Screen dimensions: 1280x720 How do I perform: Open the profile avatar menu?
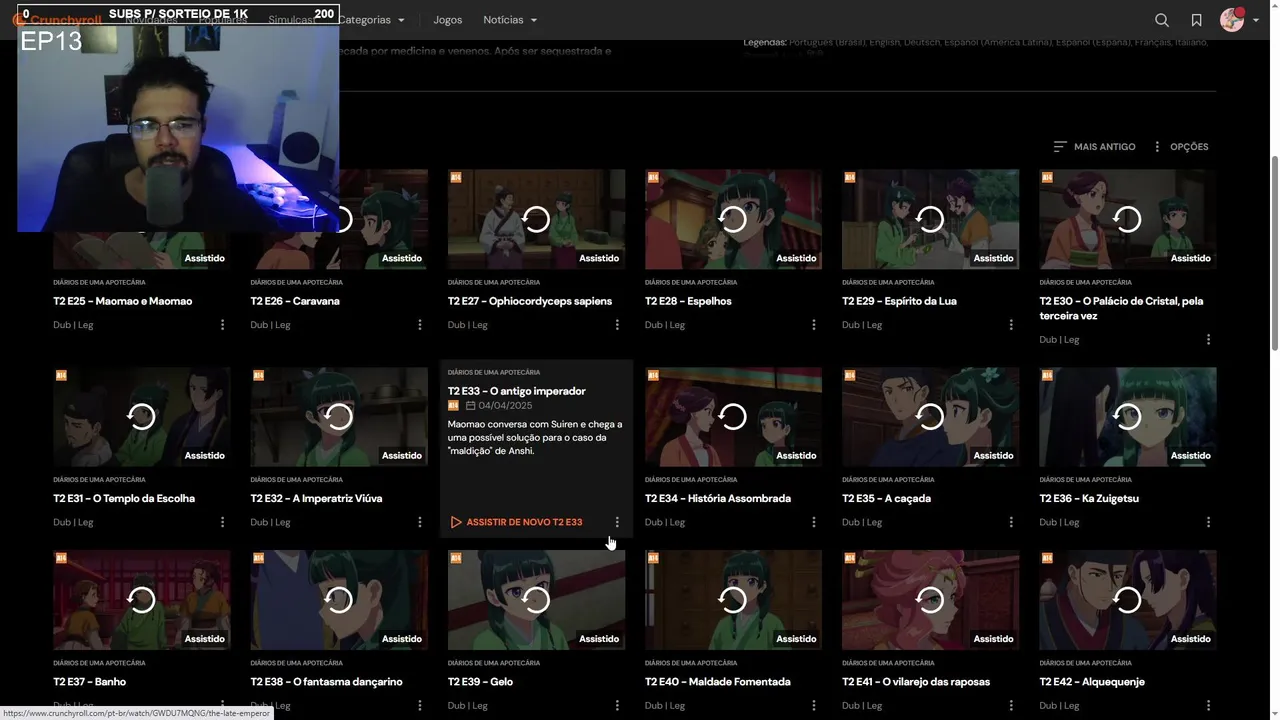[x=1239, y=20]
